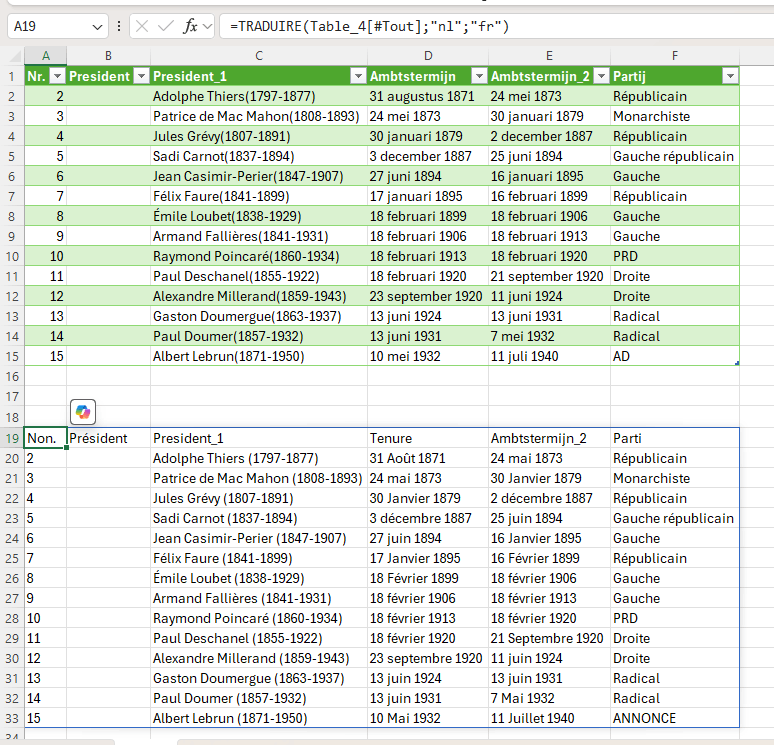774x745 pixels.
Task: Select column F header
Action: [675, 56]
